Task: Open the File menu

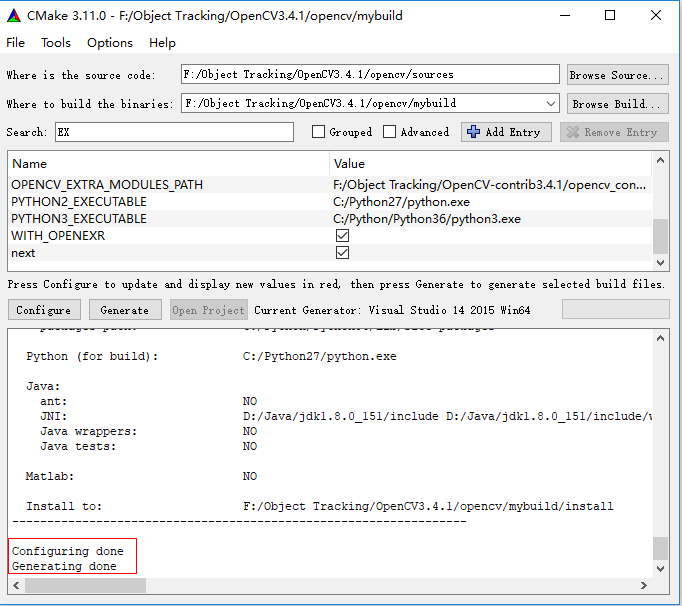Action: pos(16,43)
